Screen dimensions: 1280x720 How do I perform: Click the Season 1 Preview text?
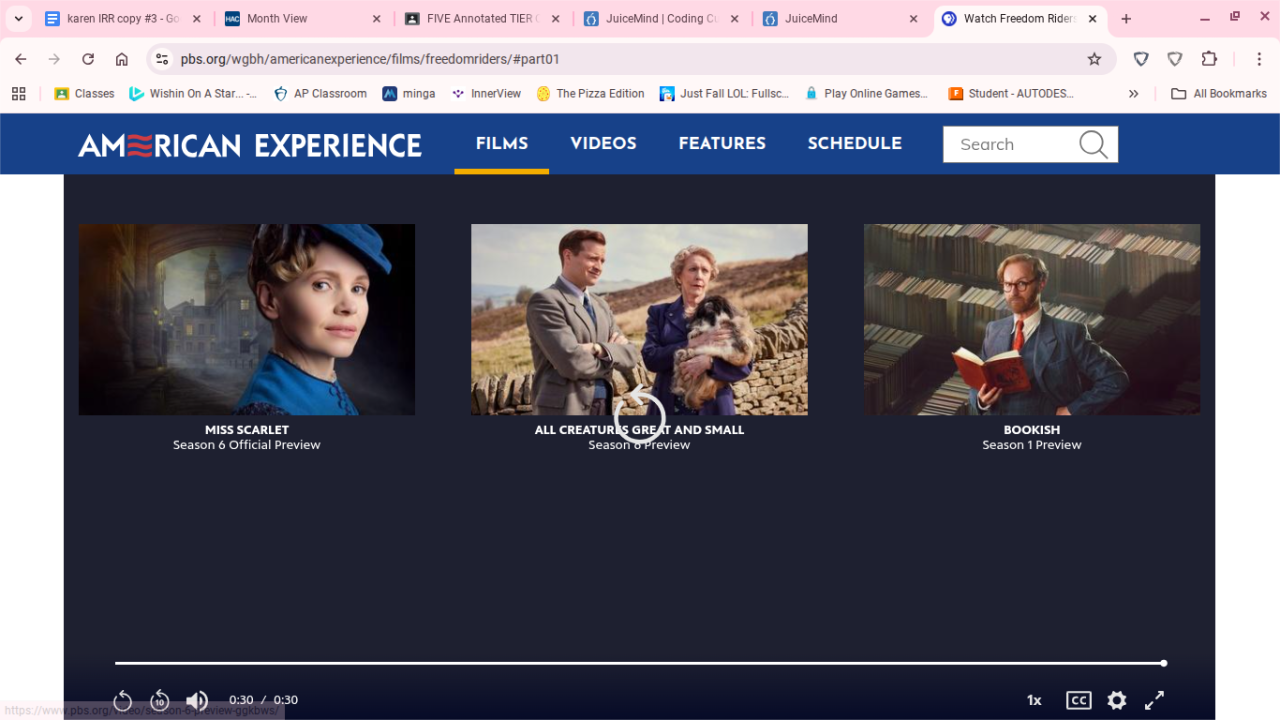(1032, 445)
